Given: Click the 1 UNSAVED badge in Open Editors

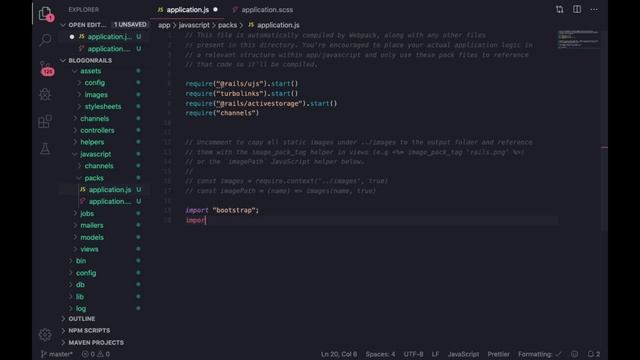Looking at the screenshot, I should coord(130,25).
